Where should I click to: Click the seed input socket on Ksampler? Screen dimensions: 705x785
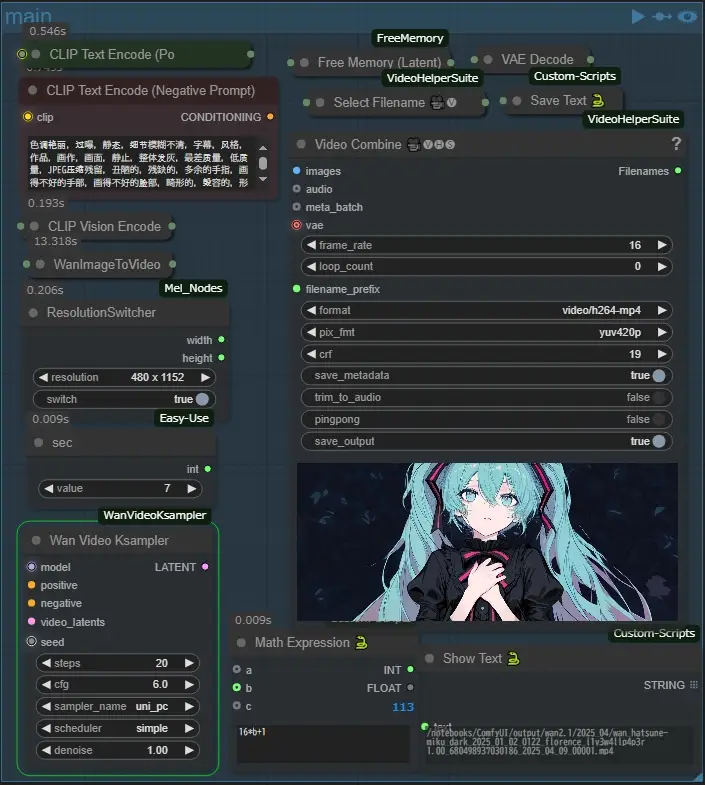(x=32, y=641)
